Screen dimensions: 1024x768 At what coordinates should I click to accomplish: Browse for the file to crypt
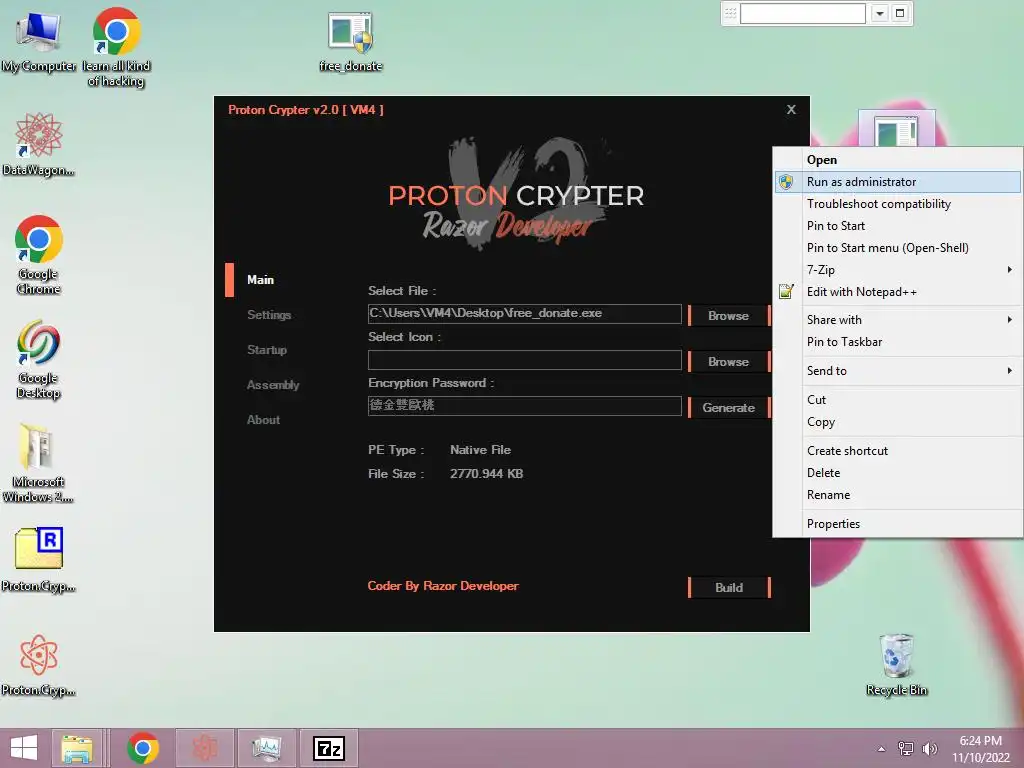pos(729,315)
